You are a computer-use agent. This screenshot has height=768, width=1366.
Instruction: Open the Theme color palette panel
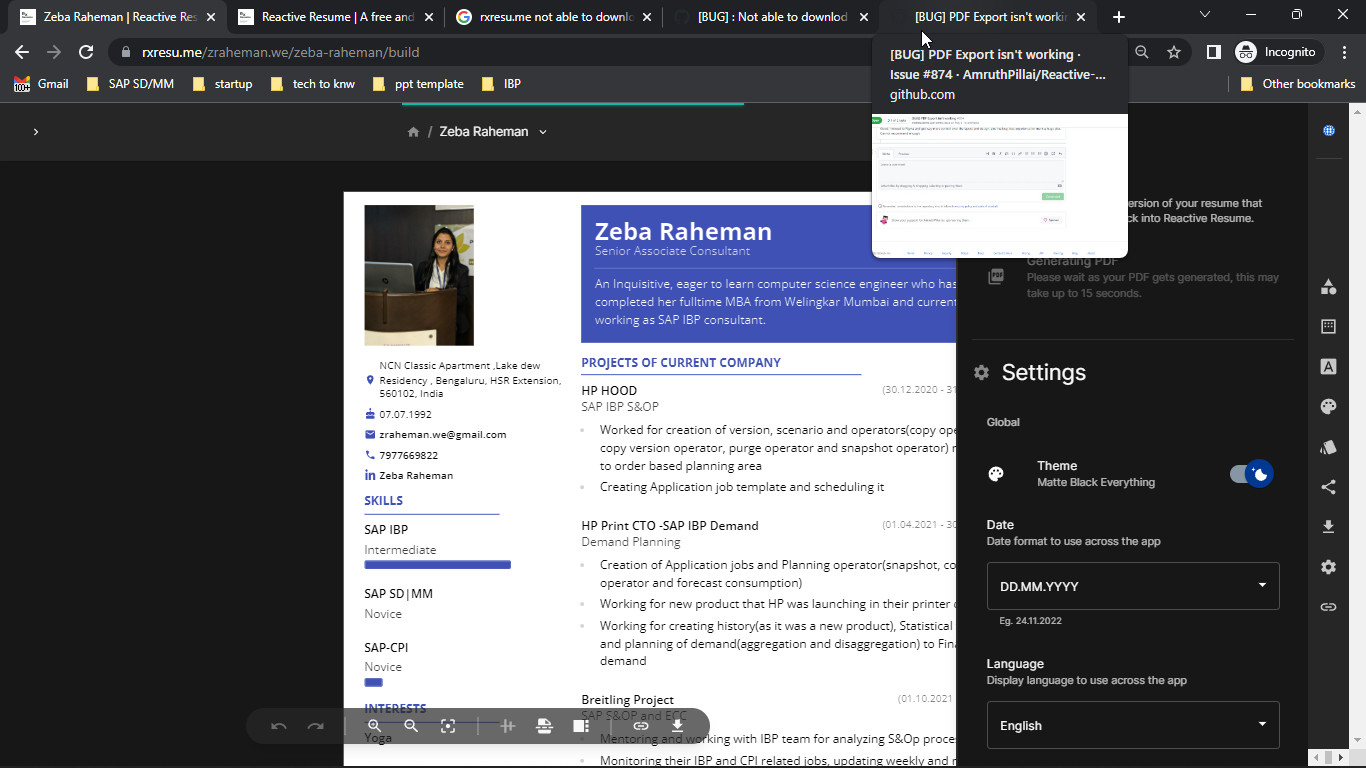click(1328, 406)
